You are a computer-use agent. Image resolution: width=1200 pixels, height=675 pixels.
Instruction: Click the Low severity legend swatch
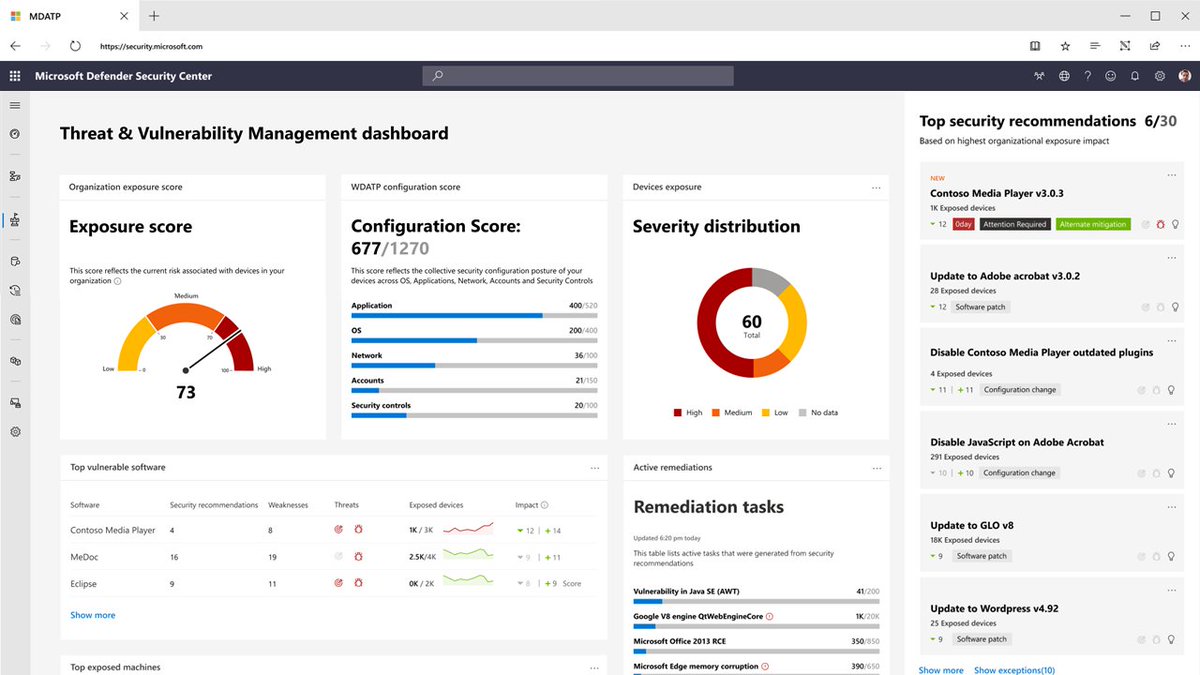[766, 412]
